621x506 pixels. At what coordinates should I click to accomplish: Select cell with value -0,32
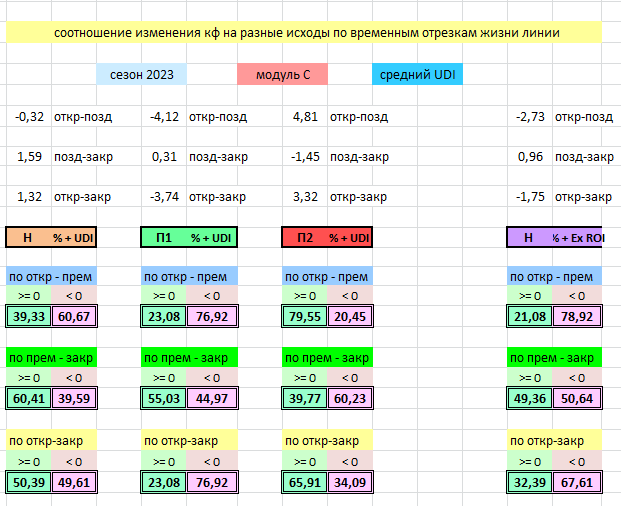(29, 116)
